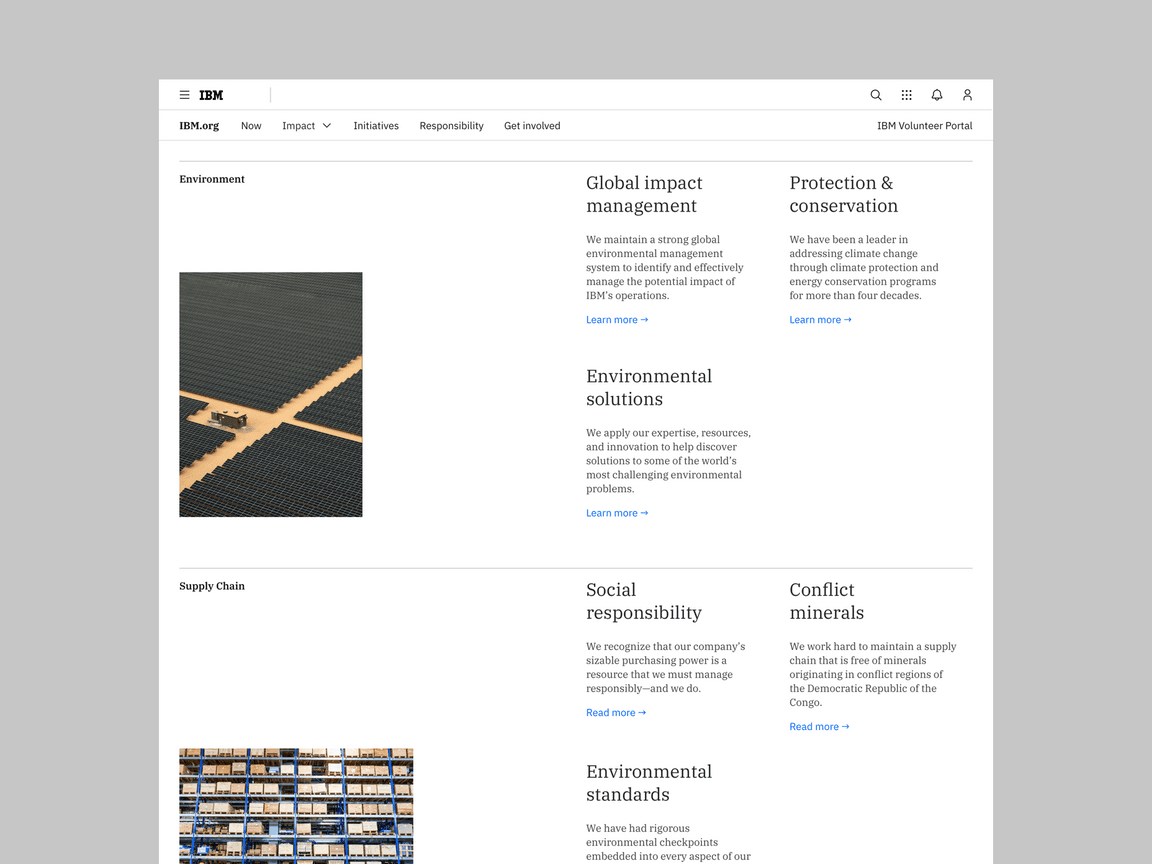
Task: Learn more under Environmental solutions
Action: tap(617, 513)
